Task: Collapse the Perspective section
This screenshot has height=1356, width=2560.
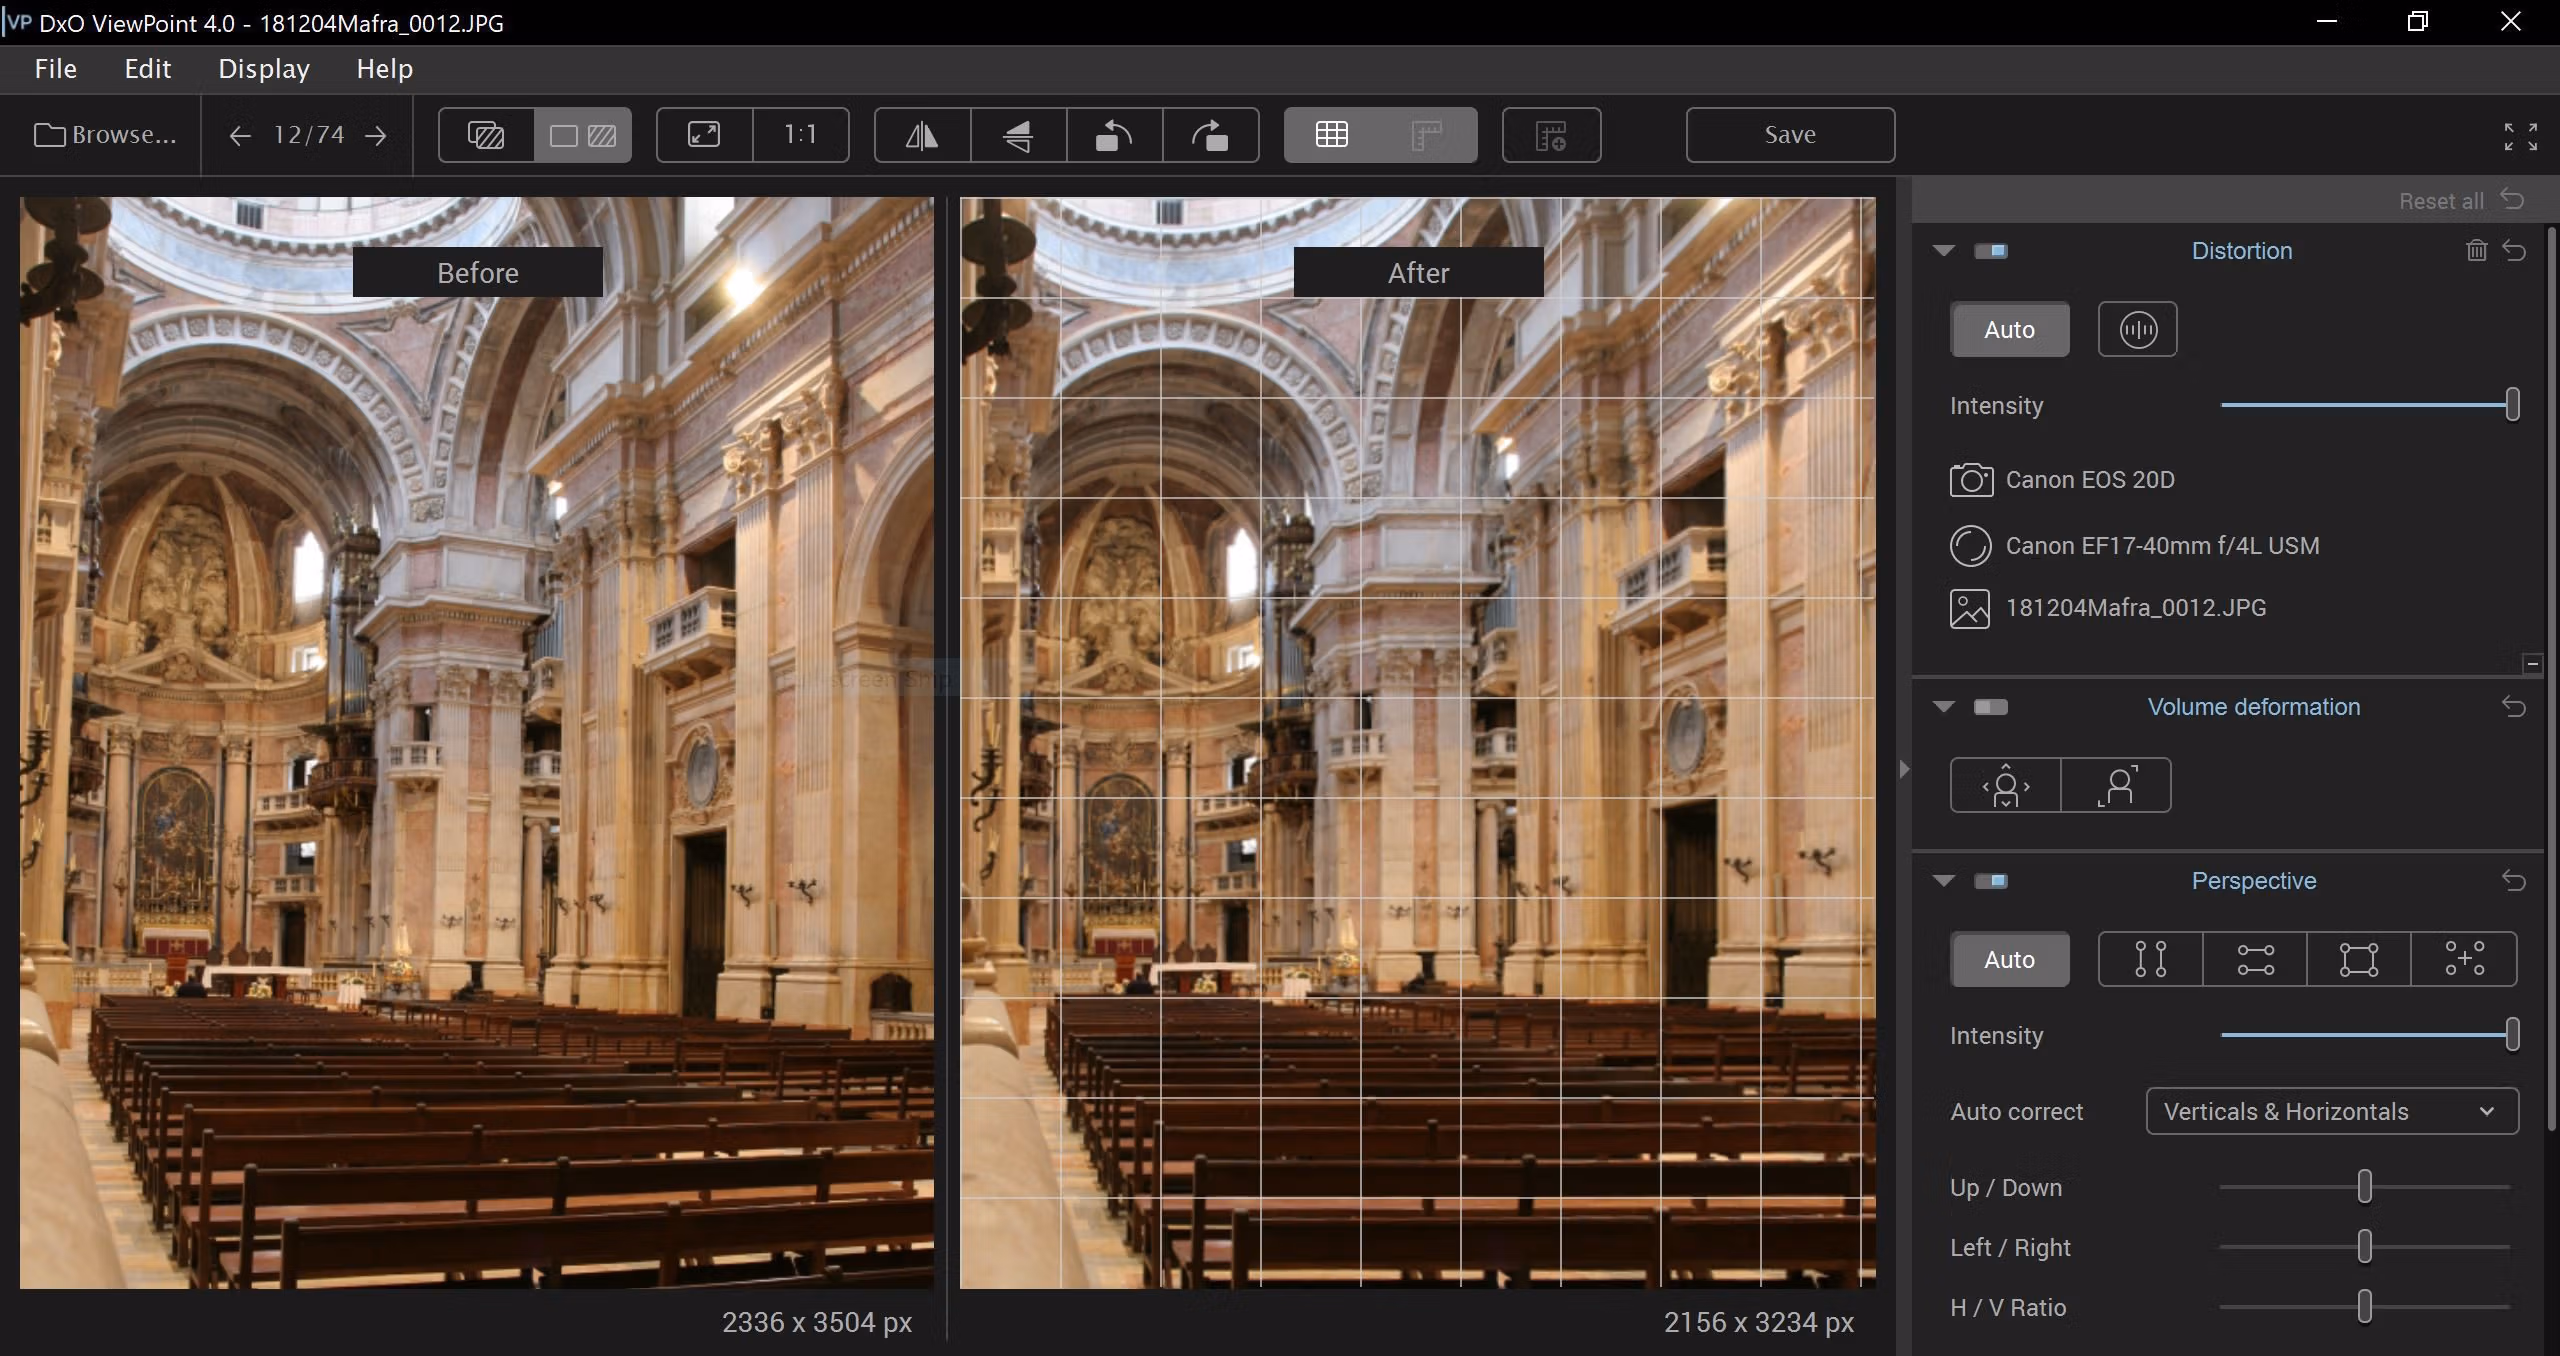Action: (x=1944, y=881)
